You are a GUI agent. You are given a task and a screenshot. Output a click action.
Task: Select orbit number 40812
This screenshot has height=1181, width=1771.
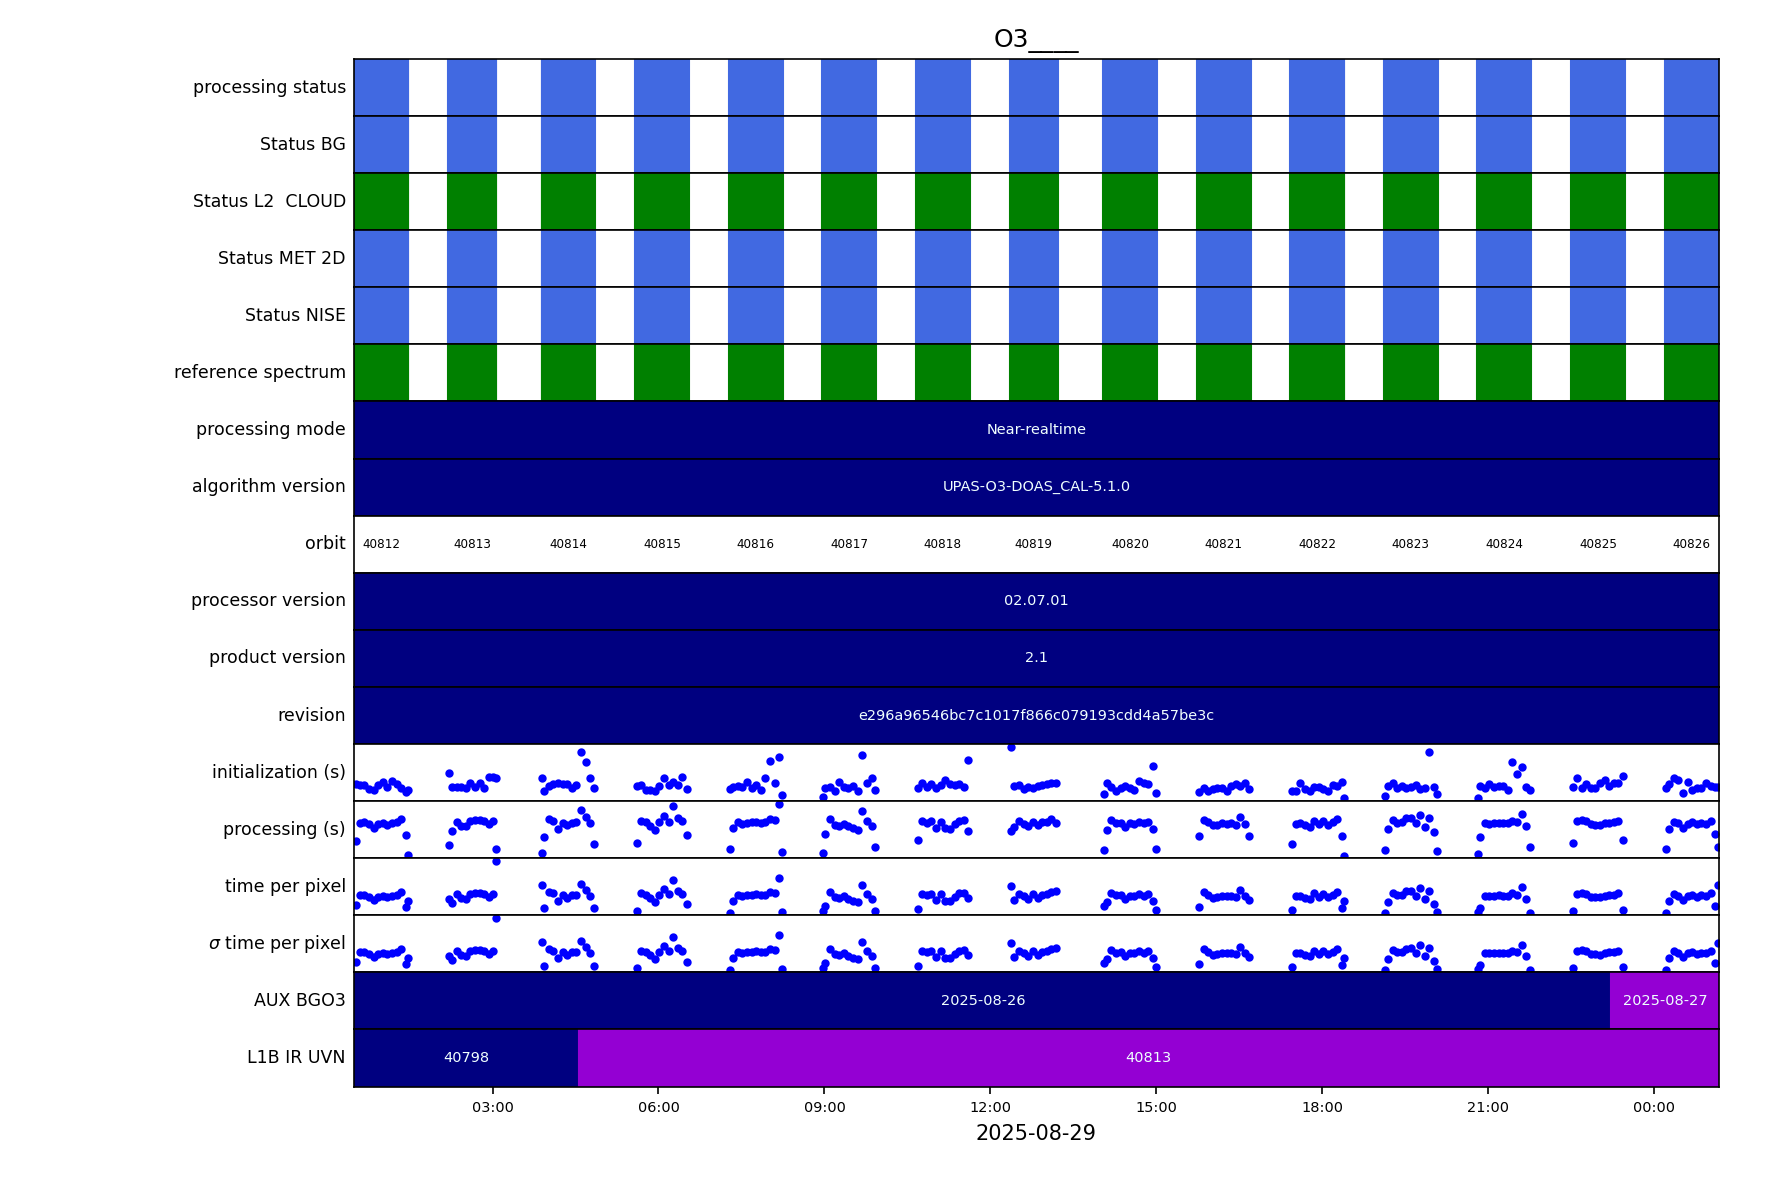[x=381, y=545]
